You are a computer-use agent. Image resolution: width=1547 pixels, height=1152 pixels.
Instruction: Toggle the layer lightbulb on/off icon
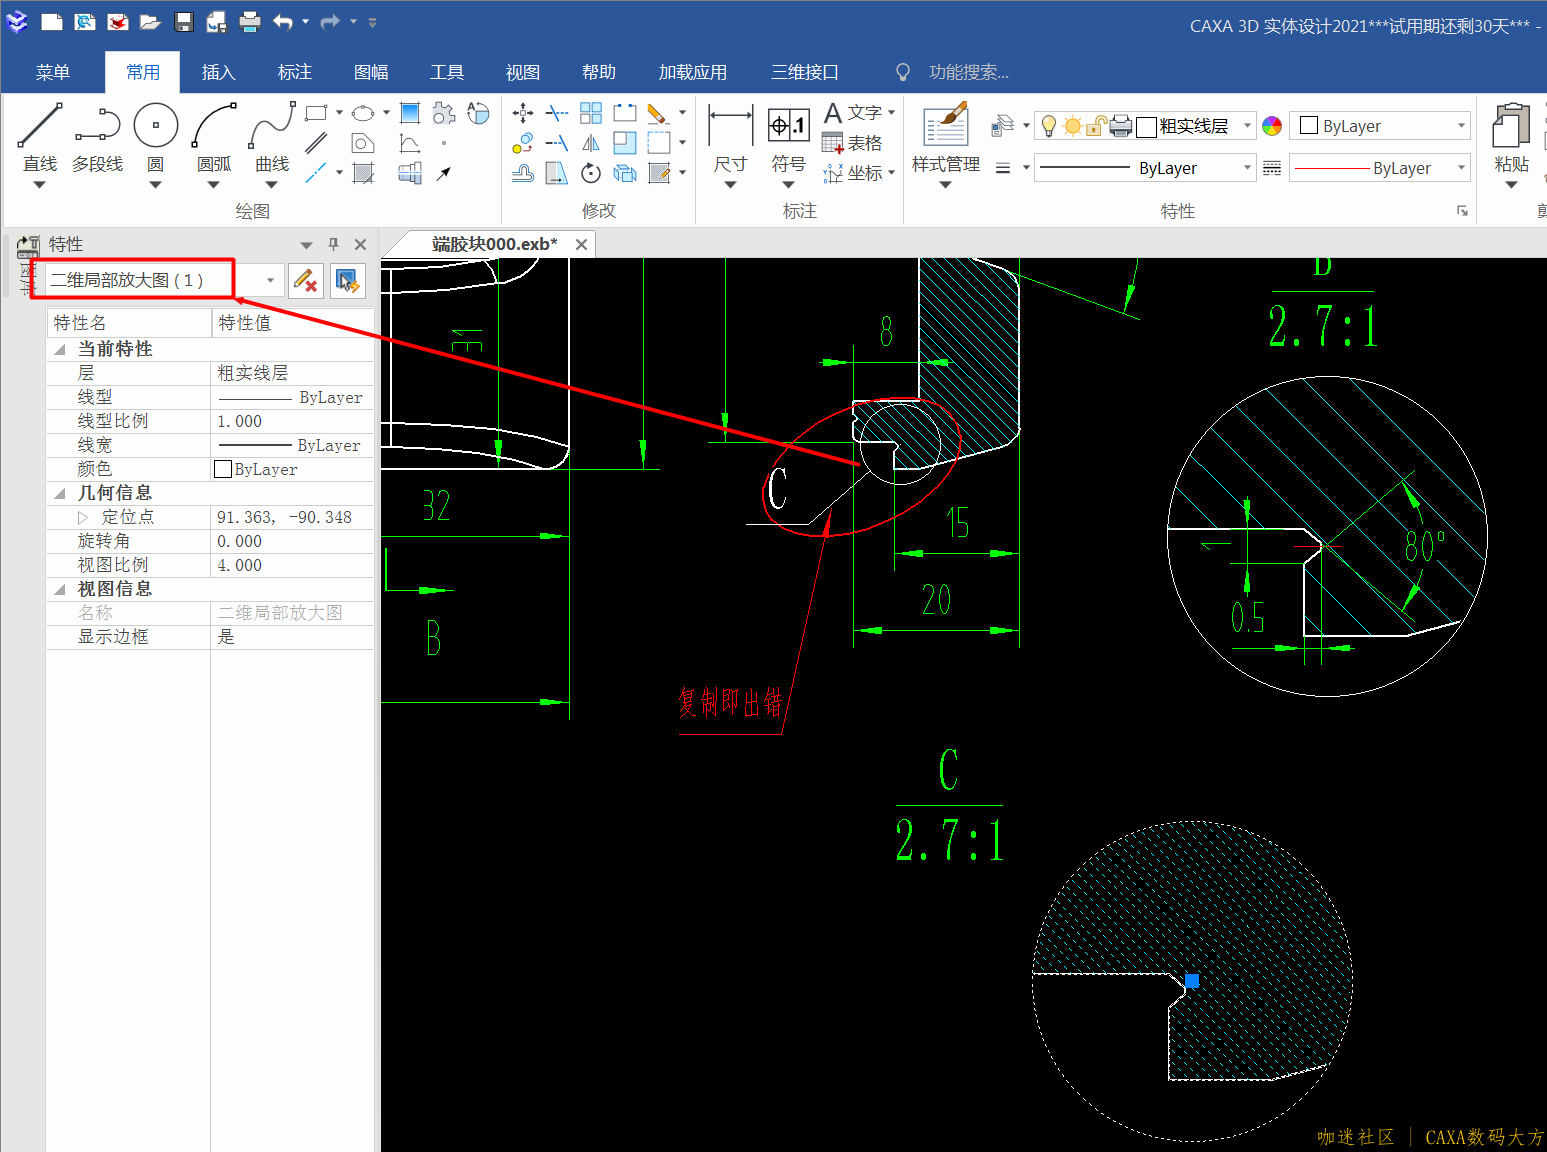[x=1049, y=126]
